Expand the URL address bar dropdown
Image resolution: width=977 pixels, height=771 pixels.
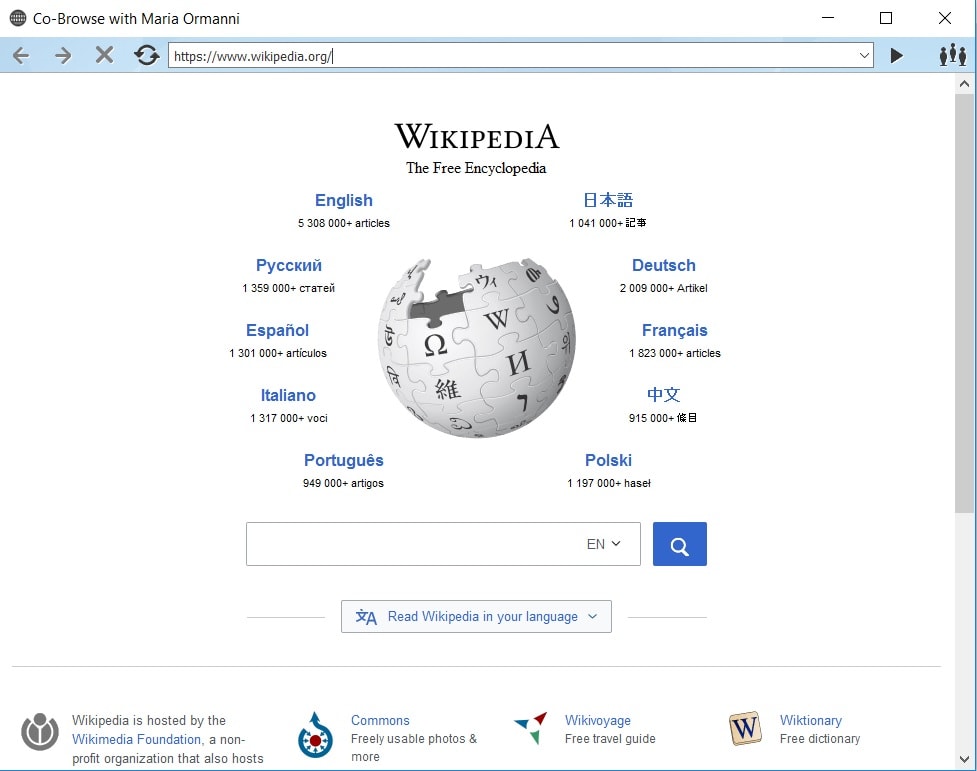point(864,55)
